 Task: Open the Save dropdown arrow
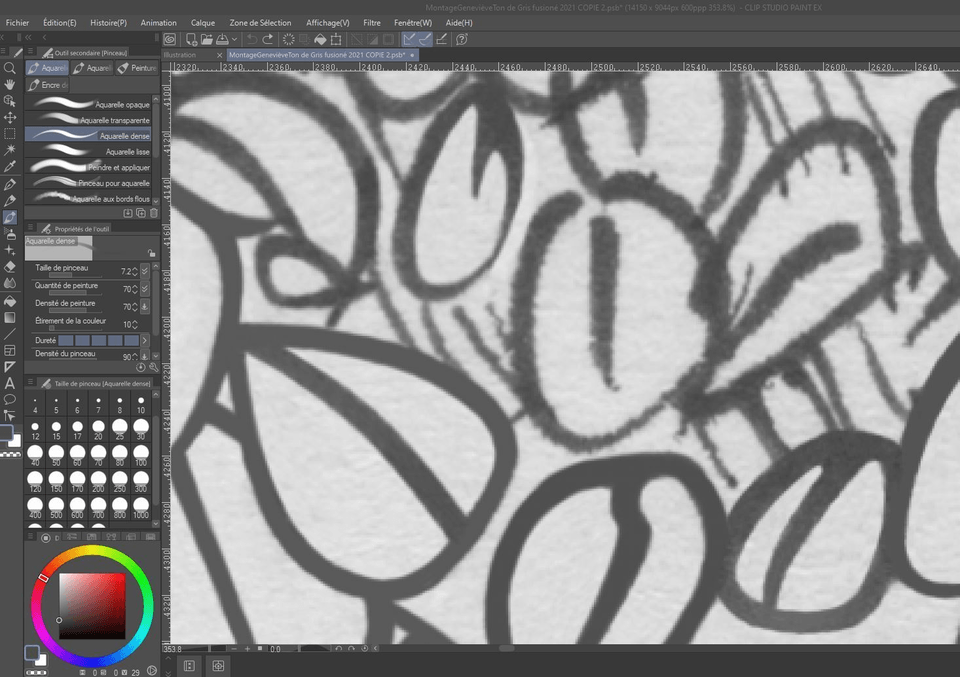tap(236, 39)
